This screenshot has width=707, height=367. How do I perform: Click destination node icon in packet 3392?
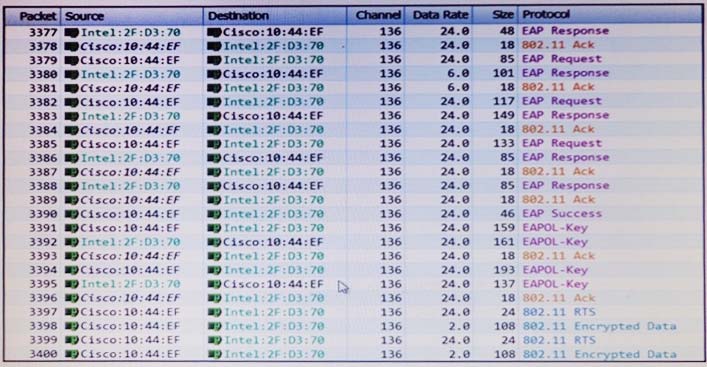pyautogui.click(x=214, y=242)
